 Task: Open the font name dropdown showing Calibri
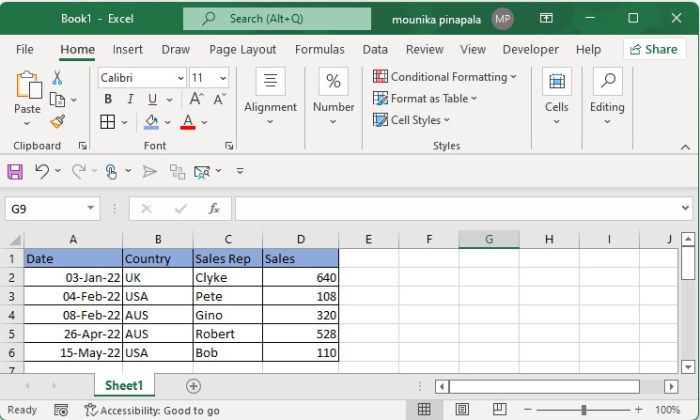180,78
